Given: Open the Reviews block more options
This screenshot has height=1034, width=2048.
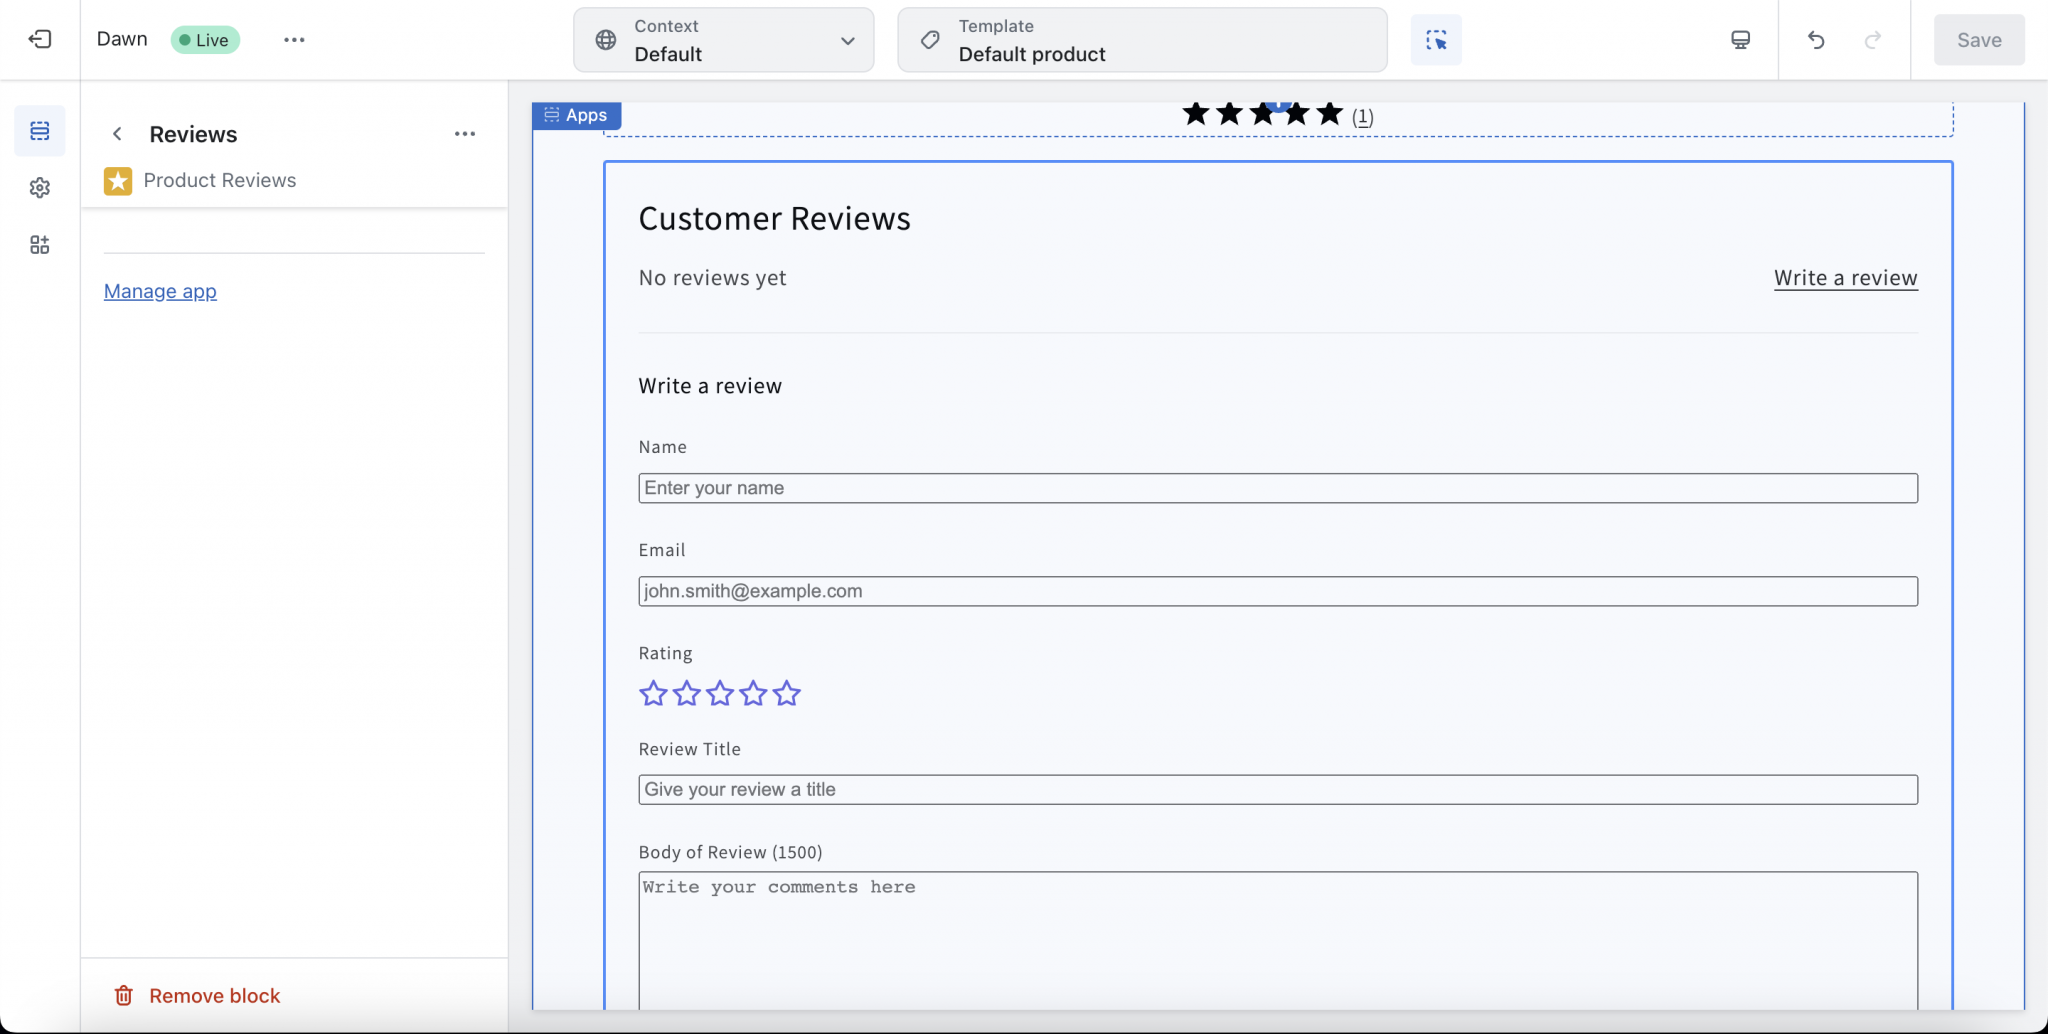Looking at the screenshot, I should (x=465, y=134).
